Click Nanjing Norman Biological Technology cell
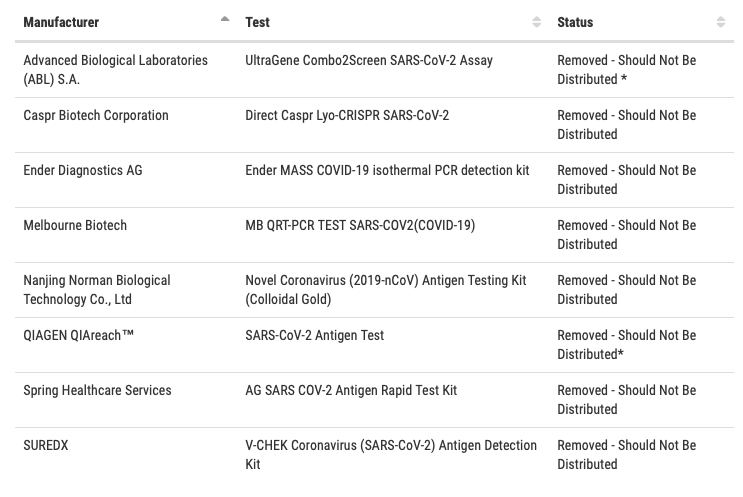 tap(97, 289)
